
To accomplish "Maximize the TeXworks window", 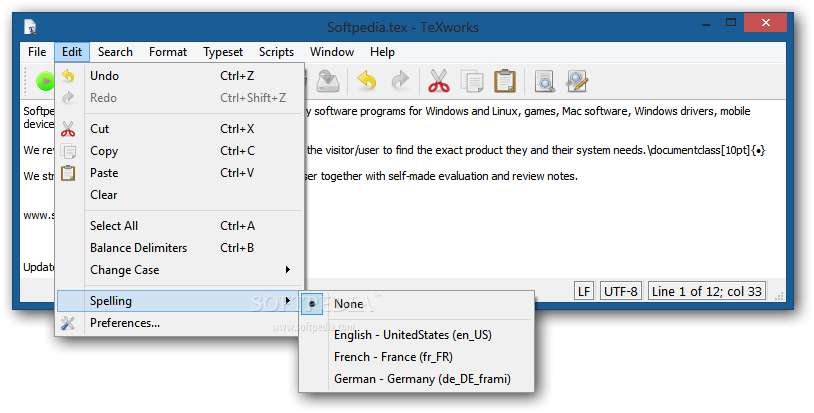I will [731, 23].
